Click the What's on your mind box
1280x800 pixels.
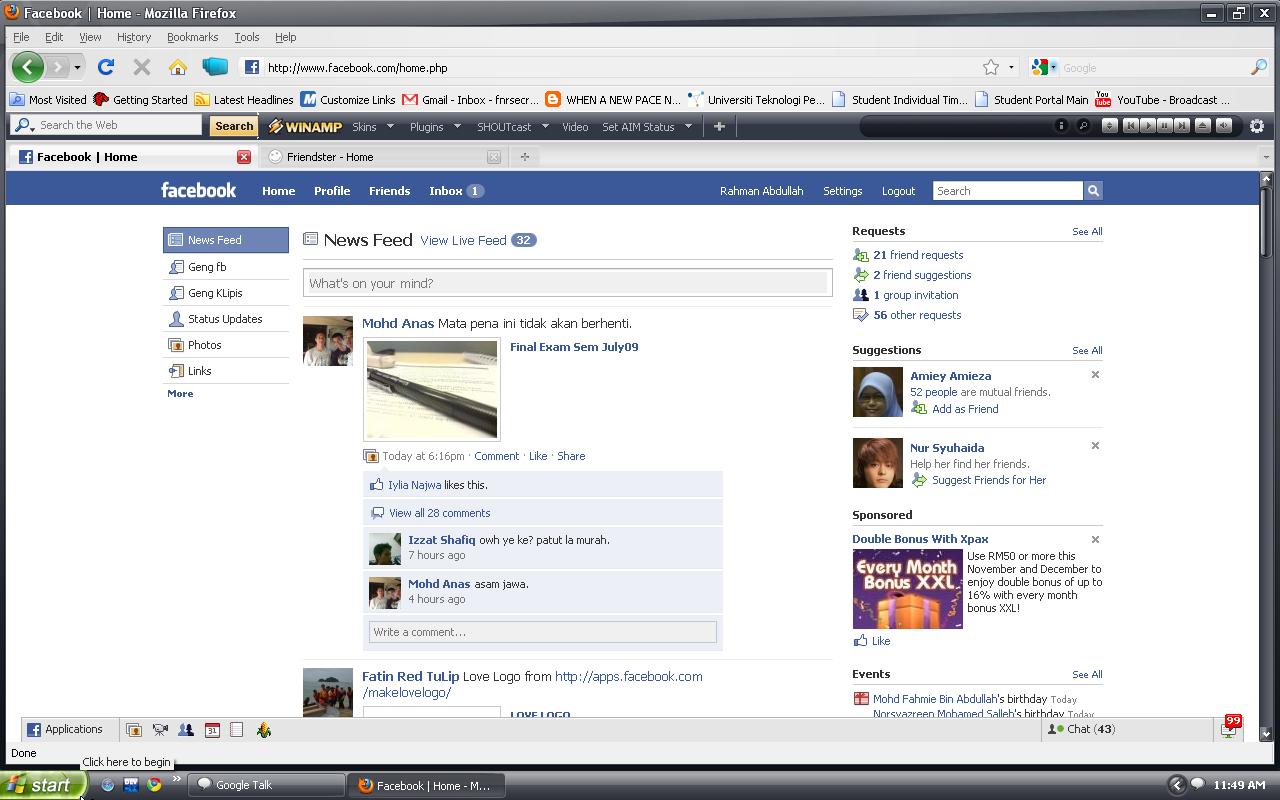[568, 283]
